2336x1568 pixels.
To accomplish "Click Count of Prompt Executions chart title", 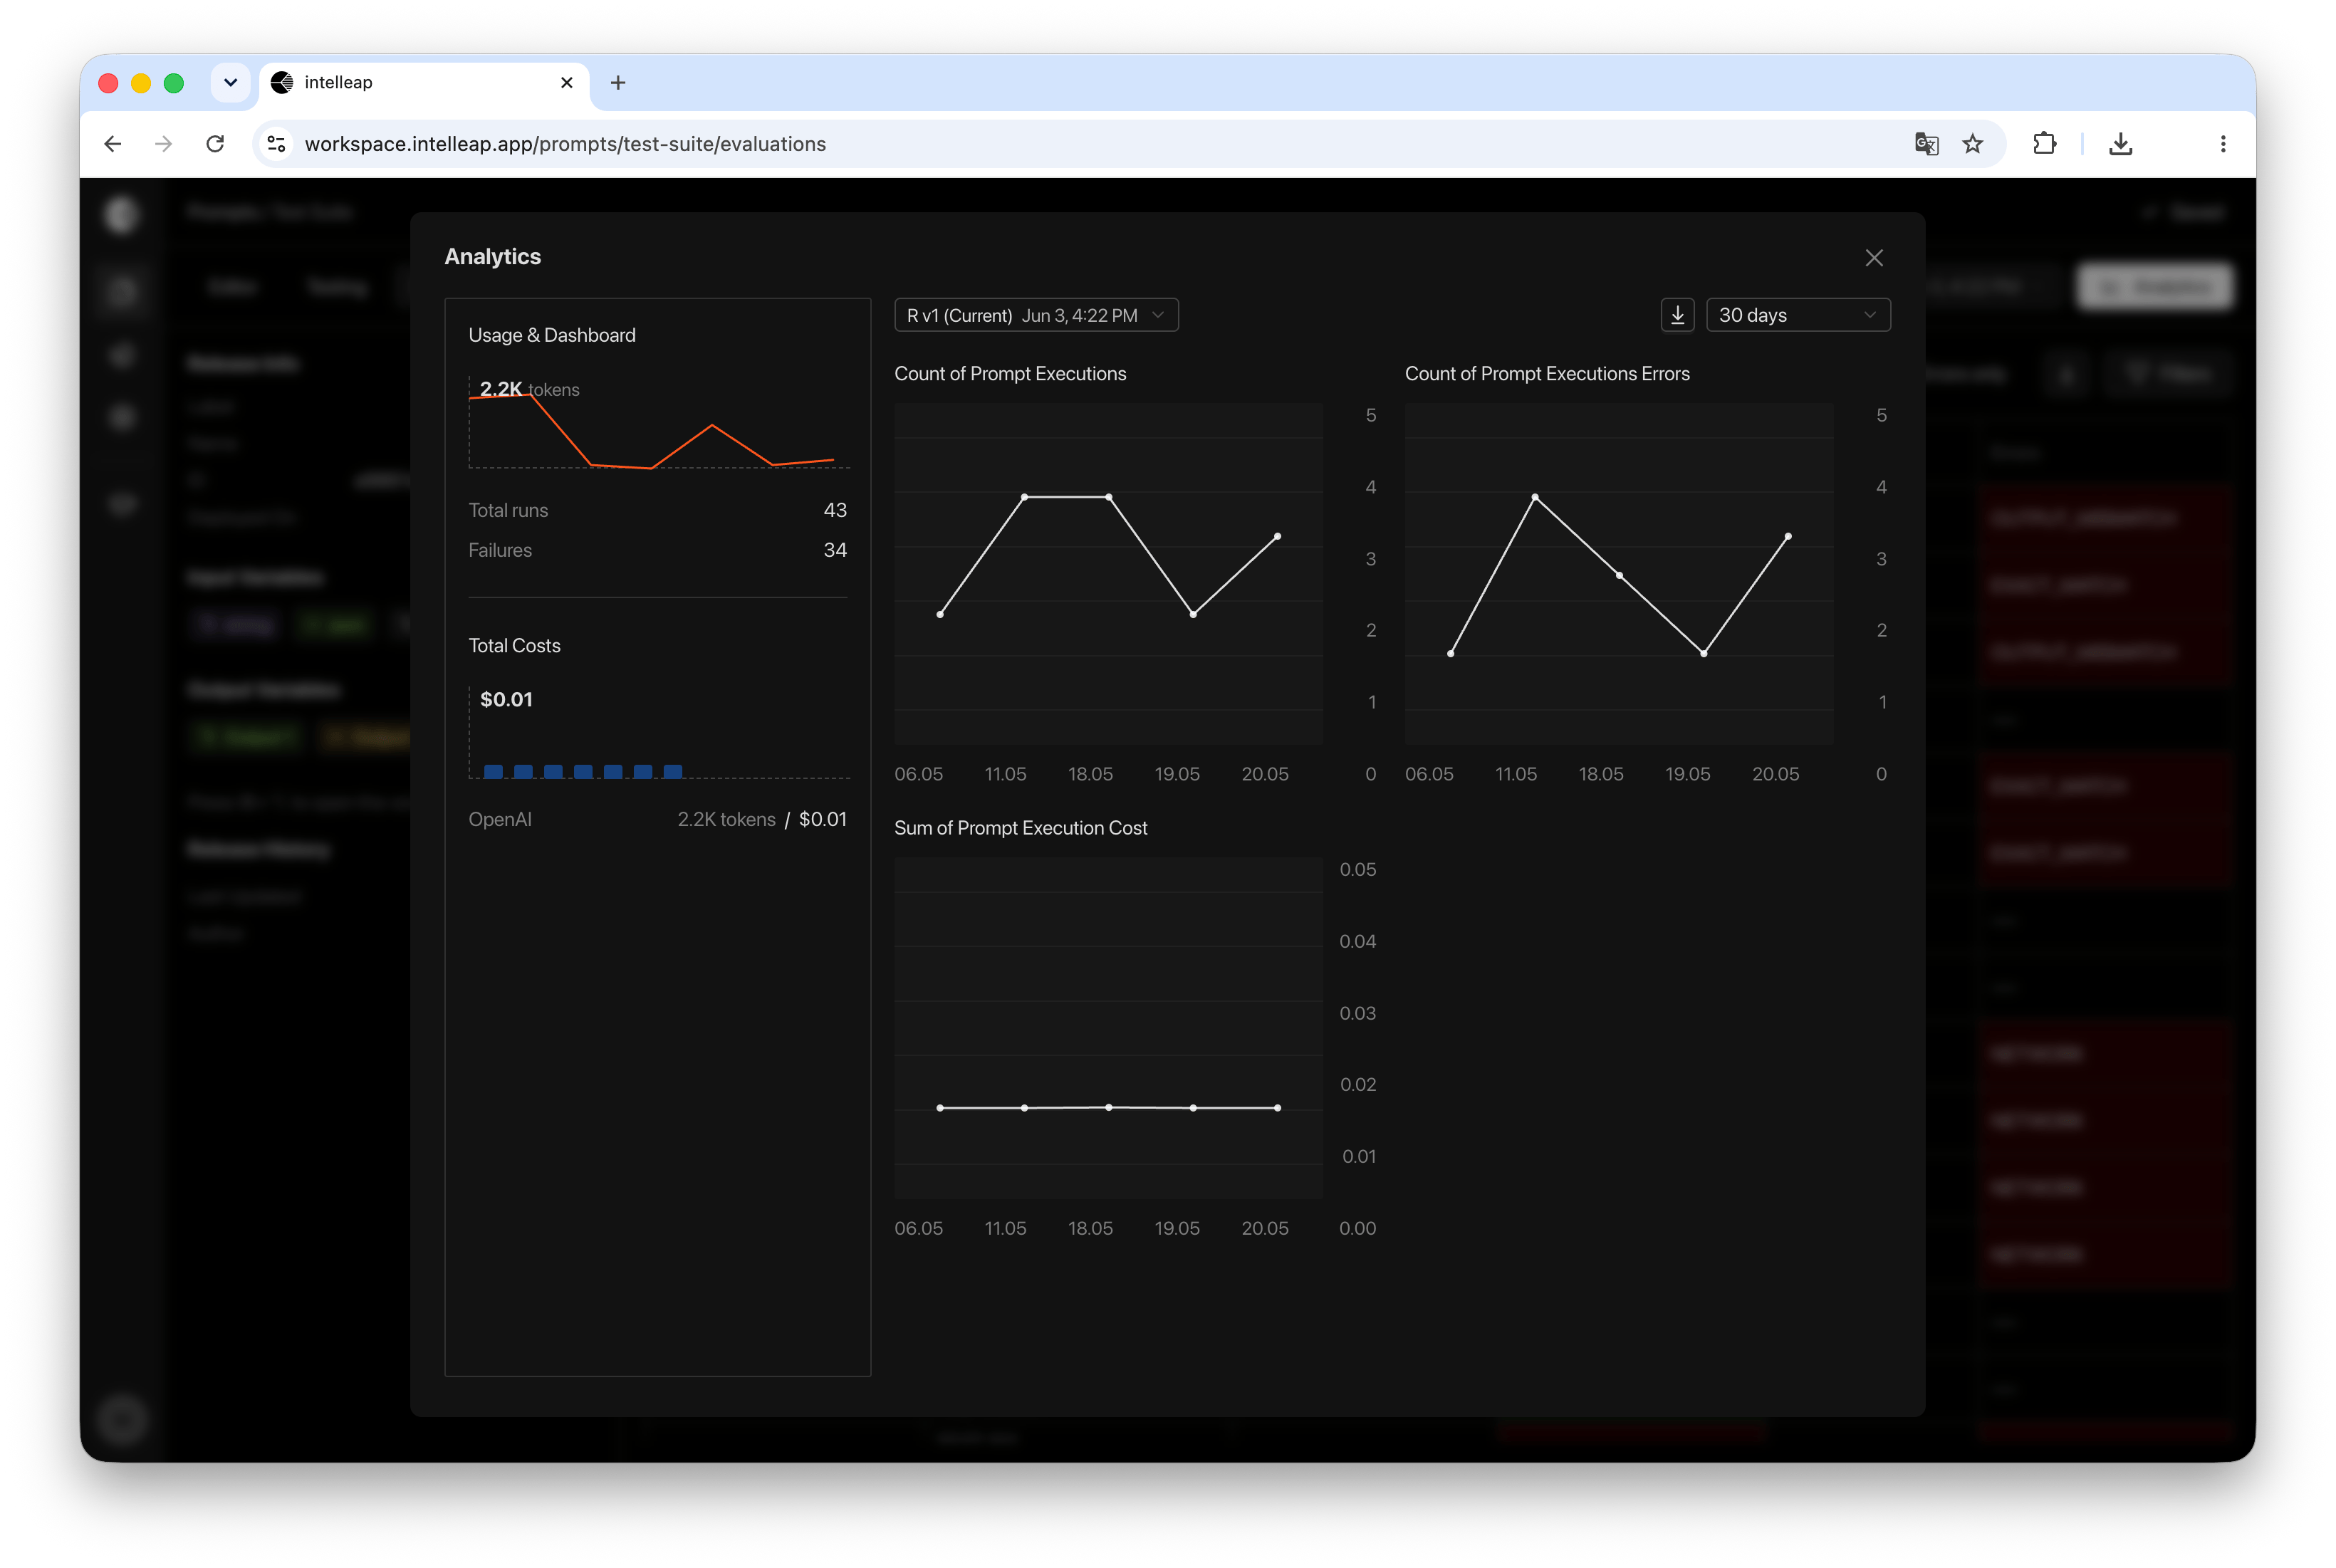I will click(1010, 373).
